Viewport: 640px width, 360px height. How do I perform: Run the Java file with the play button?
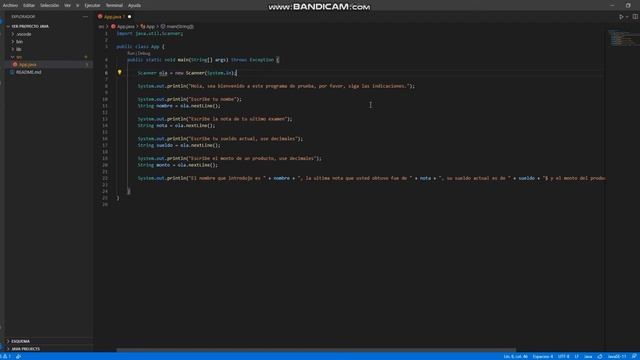[x=621, y=17]
